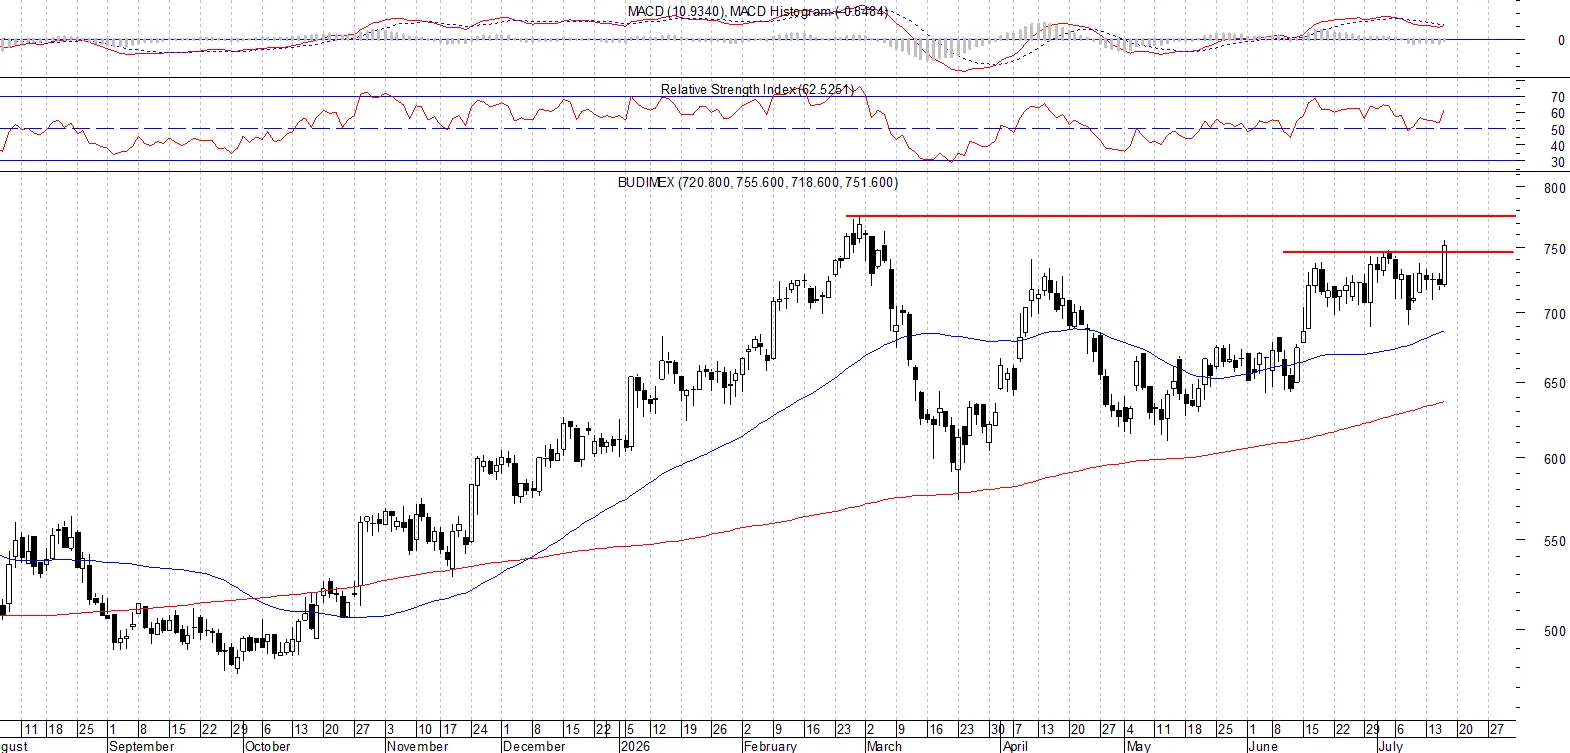Select the RSI axis 60 label
The height and width of the screenshot is (753, 1570).
[x=1558, y=114]
